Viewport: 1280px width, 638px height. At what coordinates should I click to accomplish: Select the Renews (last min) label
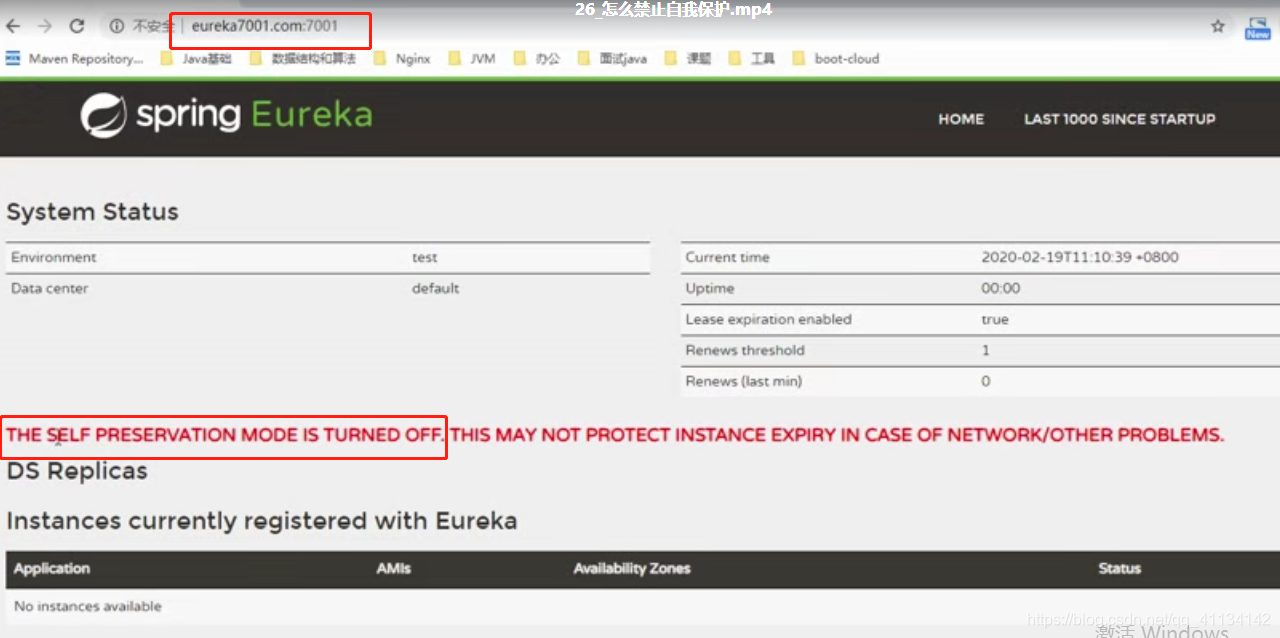tap(743, 381)
